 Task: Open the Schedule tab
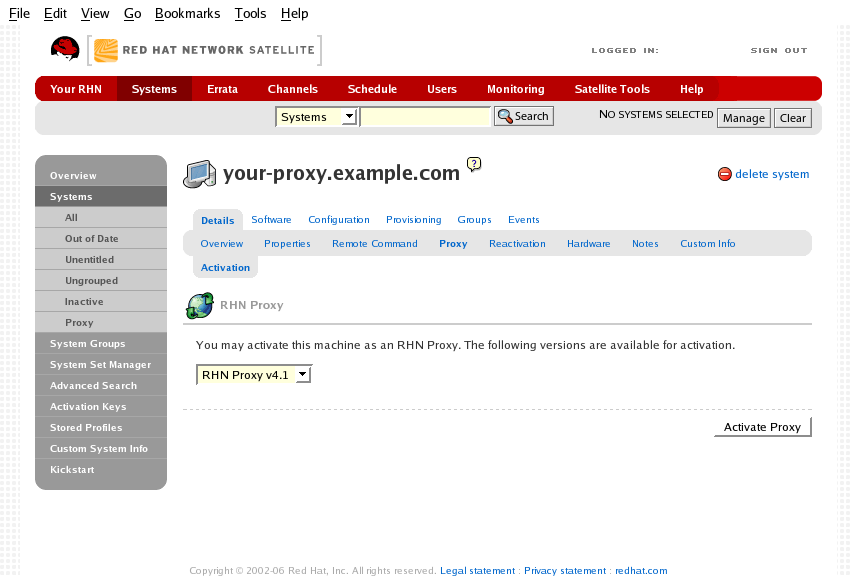(372, 89)
